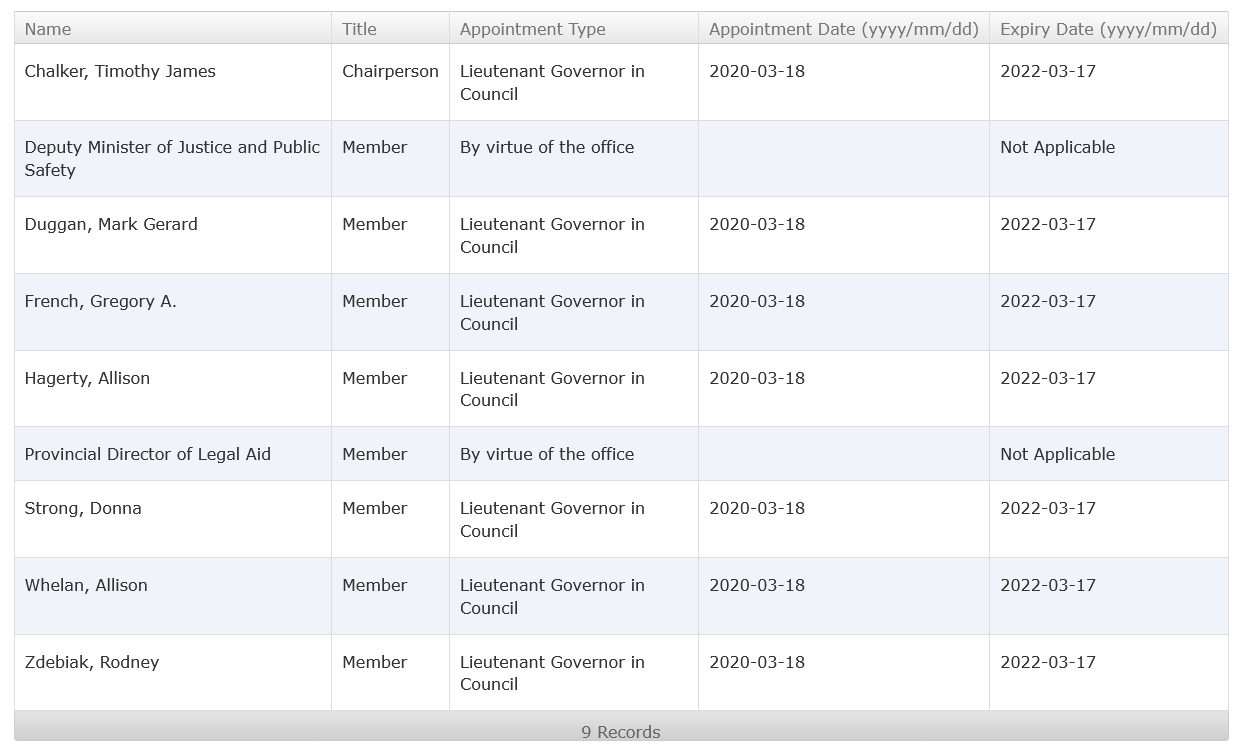The width and height of the screenshot is (1246, 749).
Task: Sort table by the Name column header
Action: point(48,29)
